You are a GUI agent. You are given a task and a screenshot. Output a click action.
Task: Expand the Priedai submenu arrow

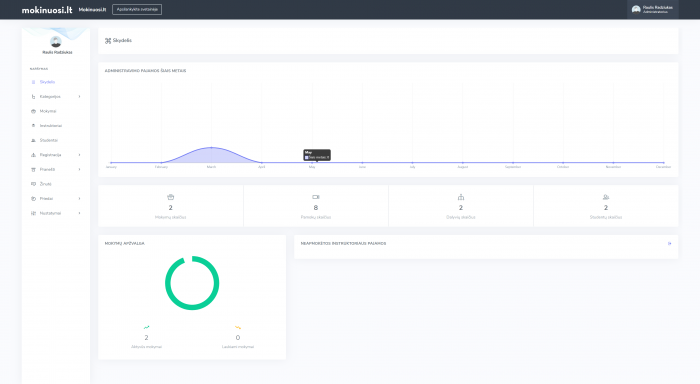[79, 199]
